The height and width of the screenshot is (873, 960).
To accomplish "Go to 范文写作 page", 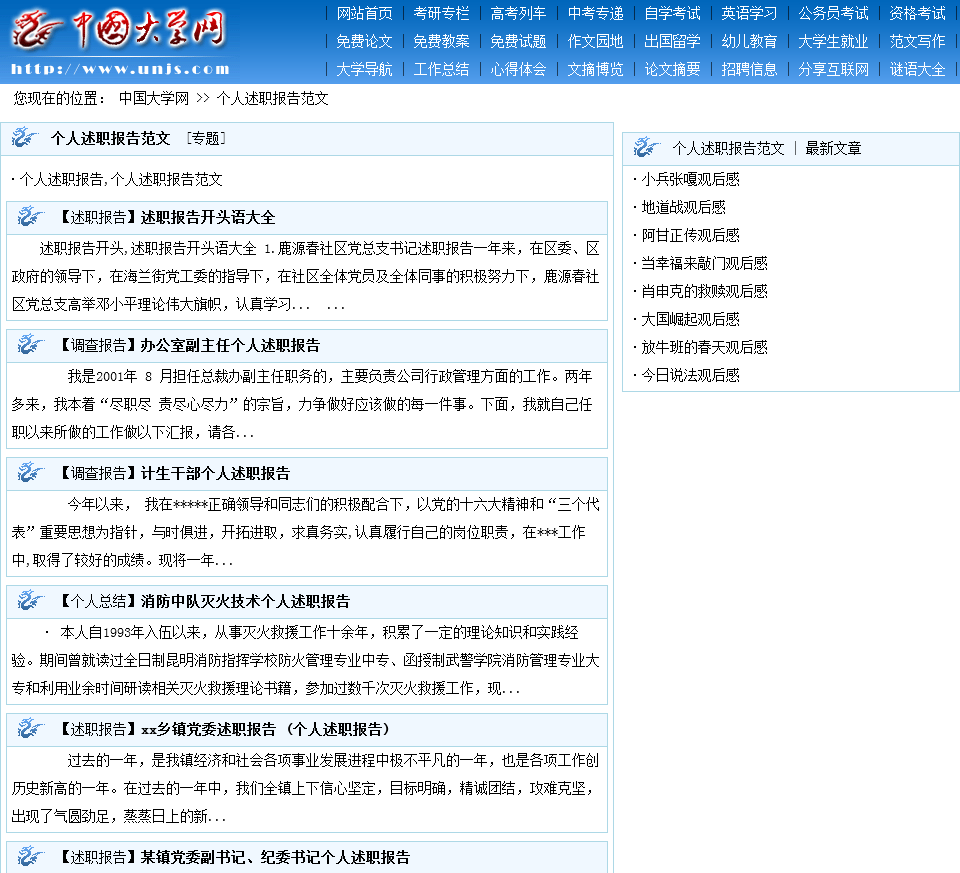I will coord(917,41).
